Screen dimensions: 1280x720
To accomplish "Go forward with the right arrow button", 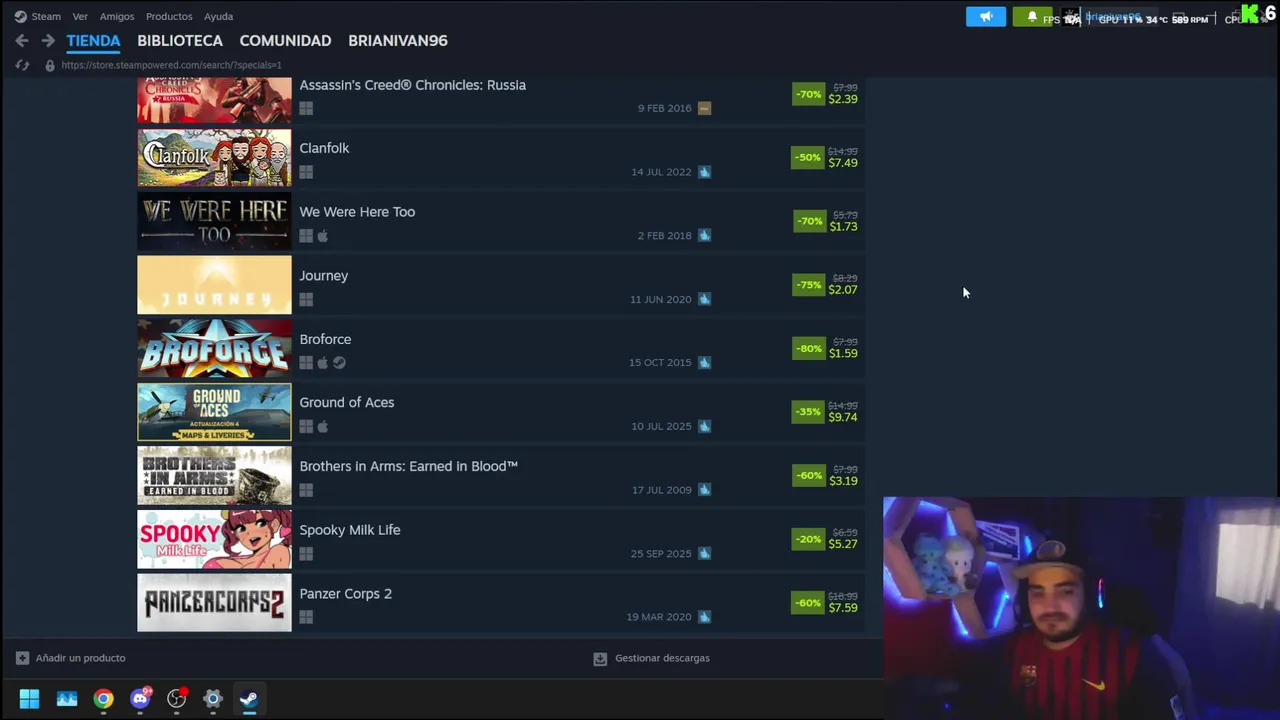I will pos(48,41).
